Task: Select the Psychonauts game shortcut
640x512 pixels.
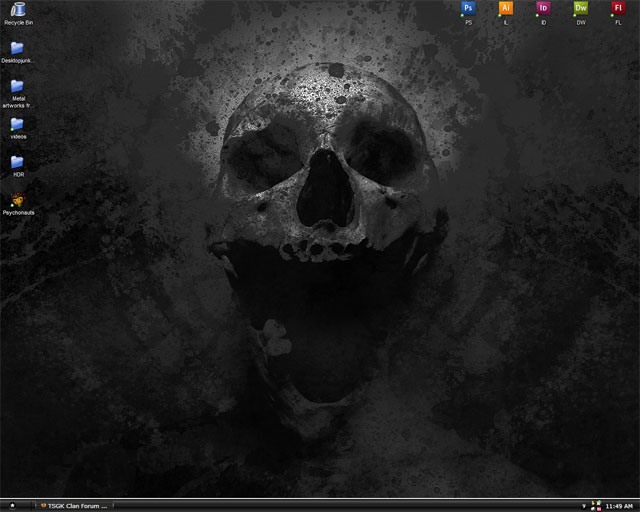Action: tap(17, 201)
